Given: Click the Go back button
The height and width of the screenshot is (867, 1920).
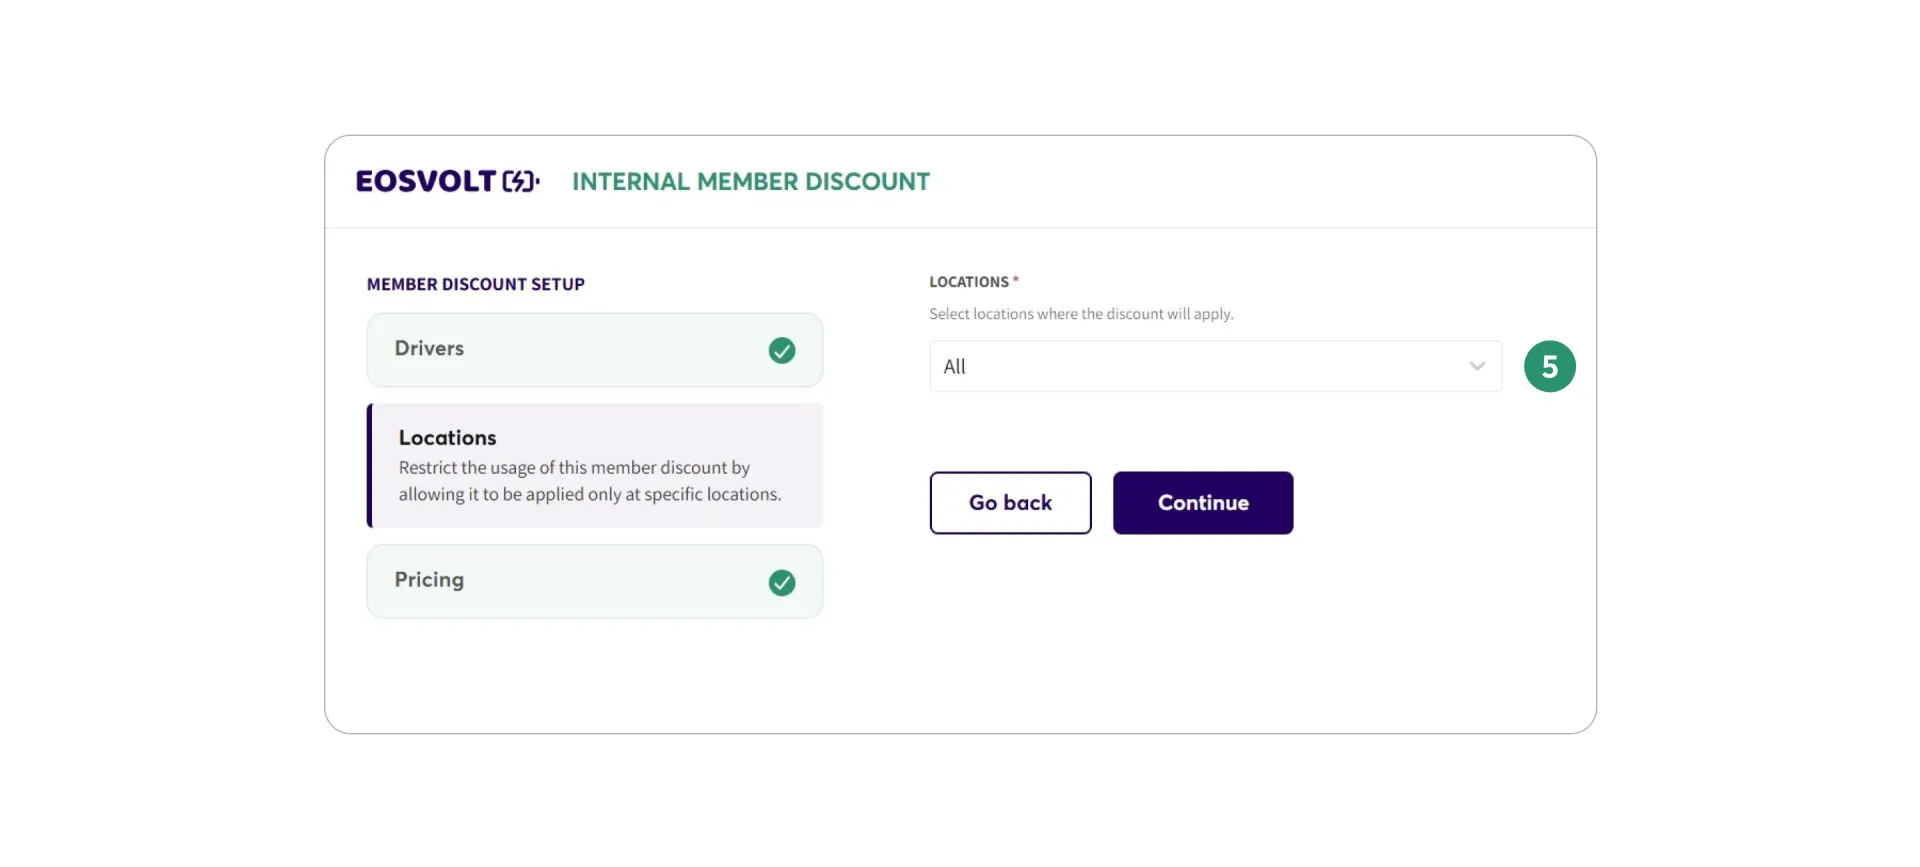Looking at the screenshot, I should pos(1010,502).
